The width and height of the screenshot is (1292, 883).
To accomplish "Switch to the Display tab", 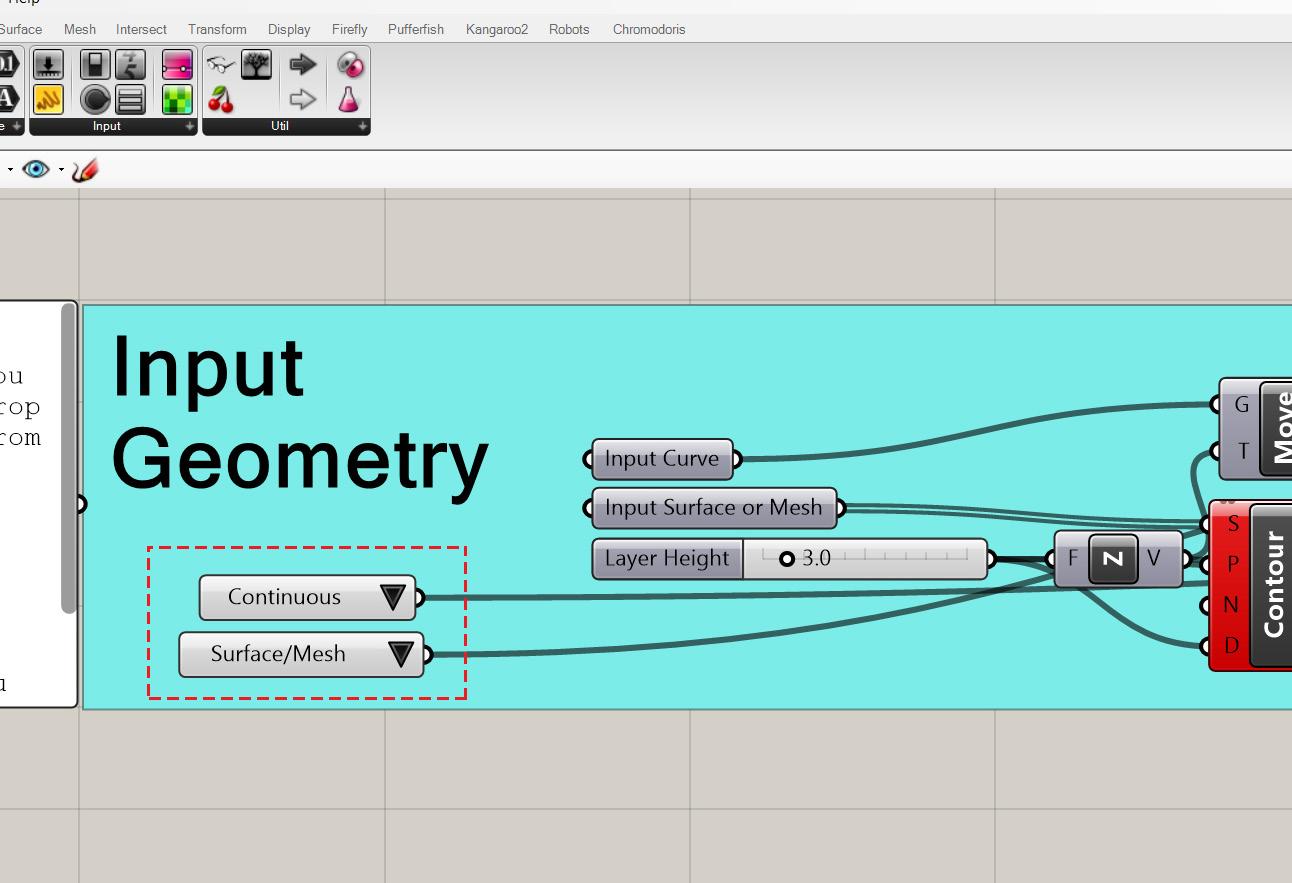I will pyautogui.click(x=289, y=29).
